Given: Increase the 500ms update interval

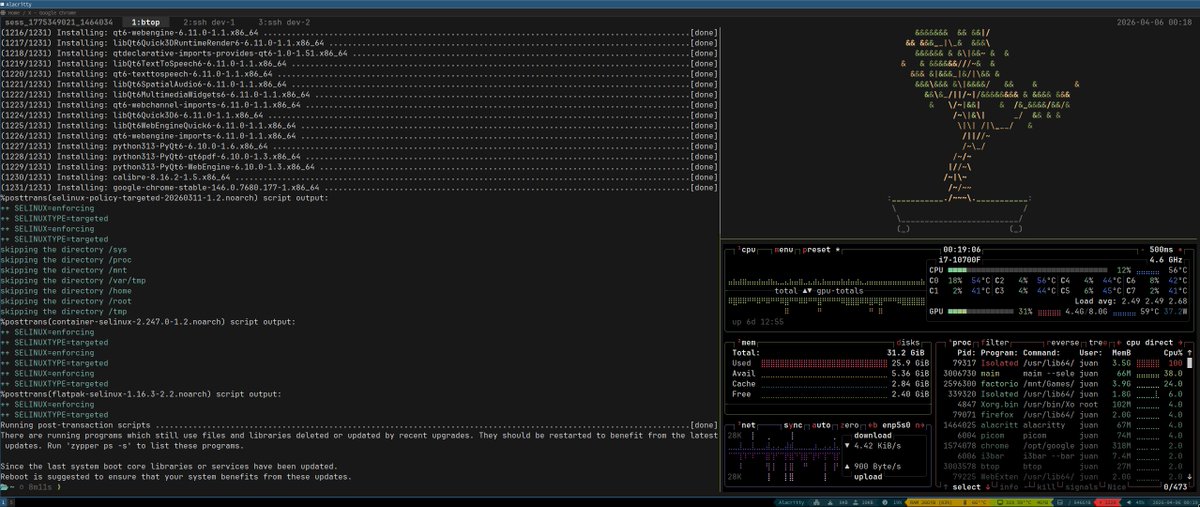Looking at the screenshot, I should click(x=1180, y=250).
